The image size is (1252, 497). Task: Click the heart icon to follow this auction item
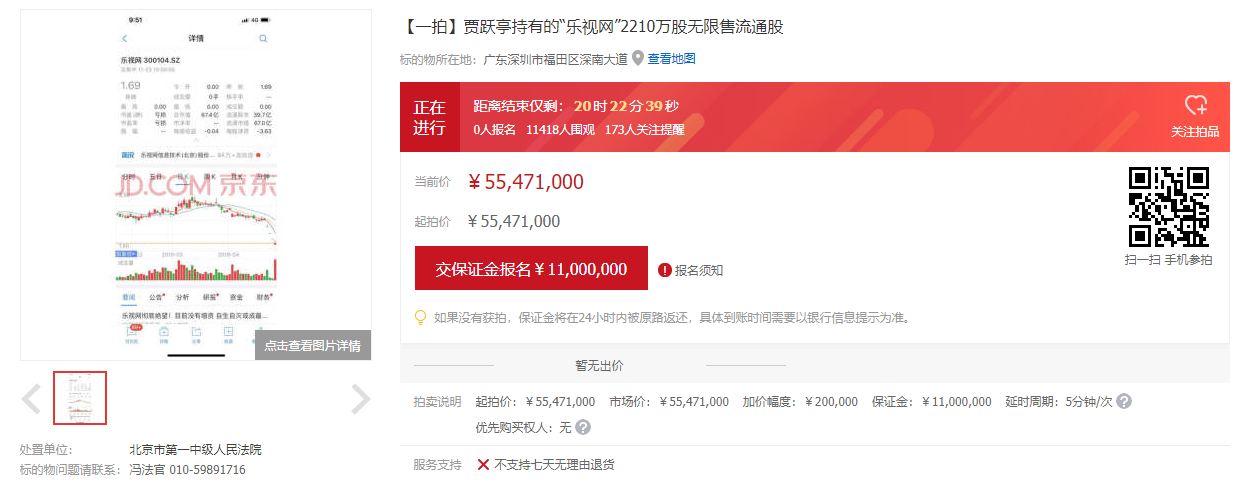point(1195,106)
